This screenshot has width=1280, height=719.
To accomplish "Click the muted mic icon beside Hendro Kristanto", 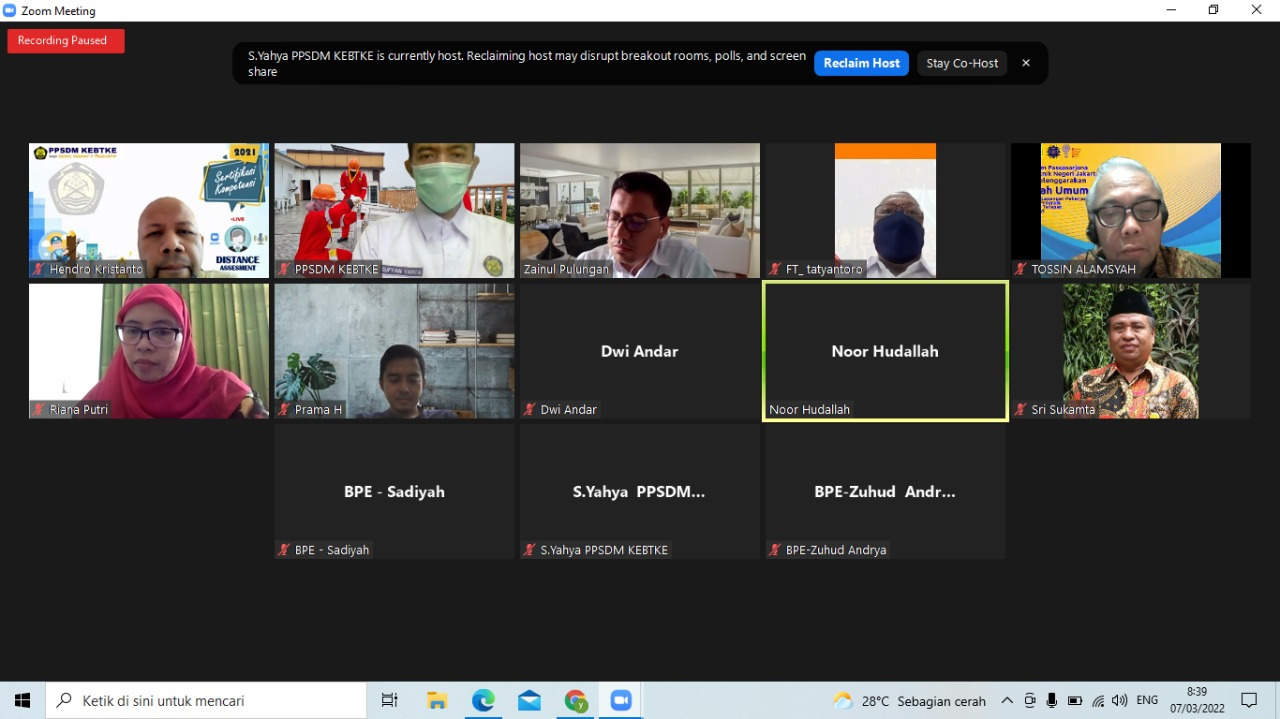I will pos(39,270).
